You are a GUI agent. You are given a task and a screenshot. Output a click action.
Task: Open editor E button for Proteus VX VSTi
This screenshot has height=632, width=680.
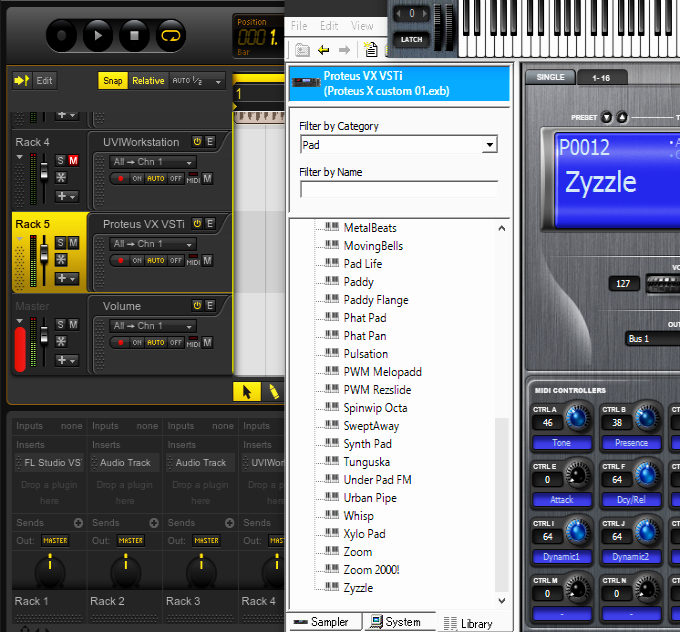click(x=210, y=223)
